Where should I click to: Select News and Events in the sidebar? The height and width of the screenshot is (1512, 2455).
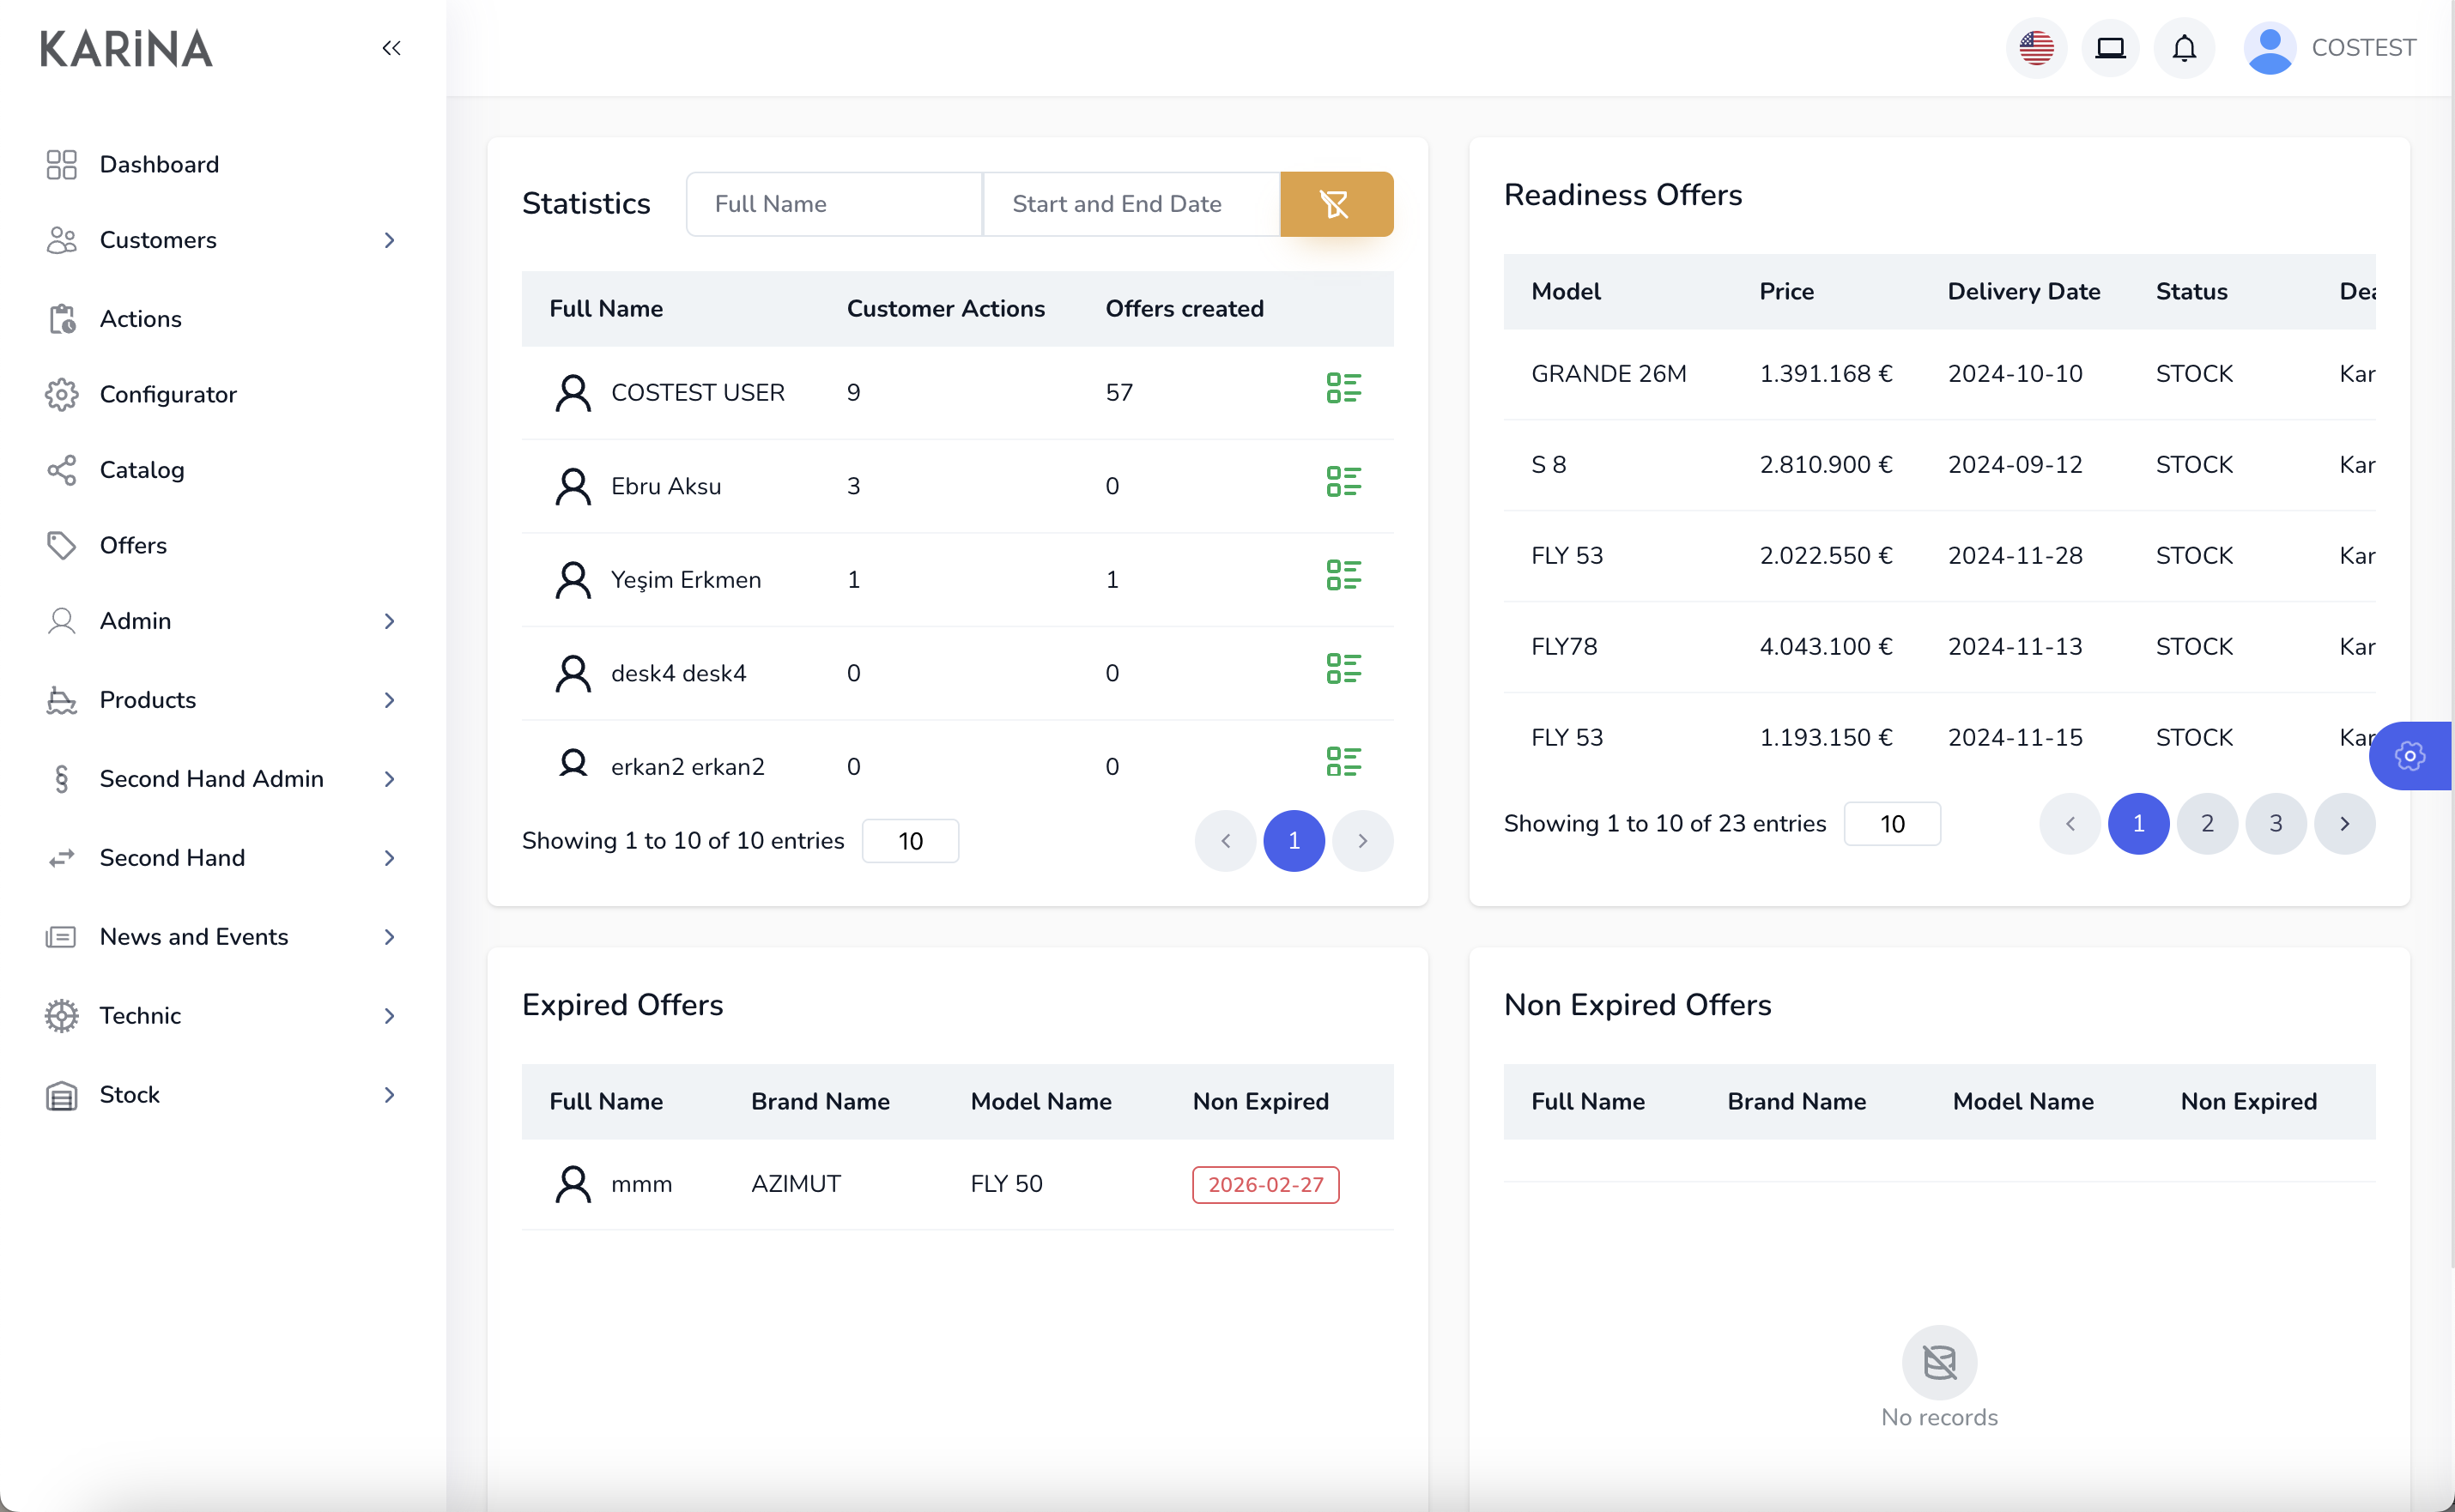click(x=193, y=936)
